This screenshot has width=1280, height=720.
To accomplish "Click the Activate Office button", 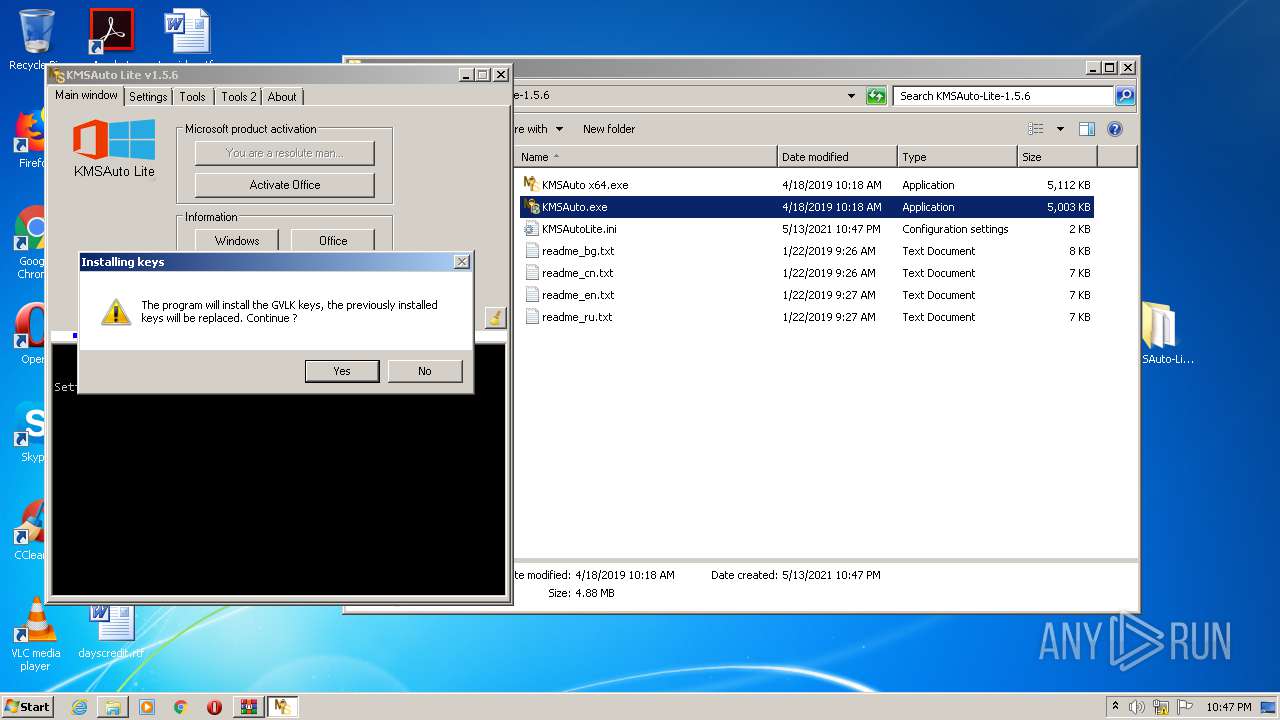I will (x=285, y=185).
